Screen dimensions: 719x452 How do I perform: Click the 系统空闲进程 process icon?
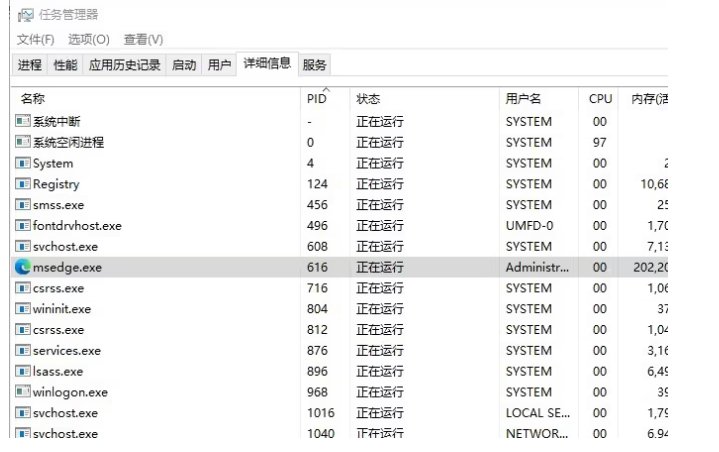(x=22, y=142)
